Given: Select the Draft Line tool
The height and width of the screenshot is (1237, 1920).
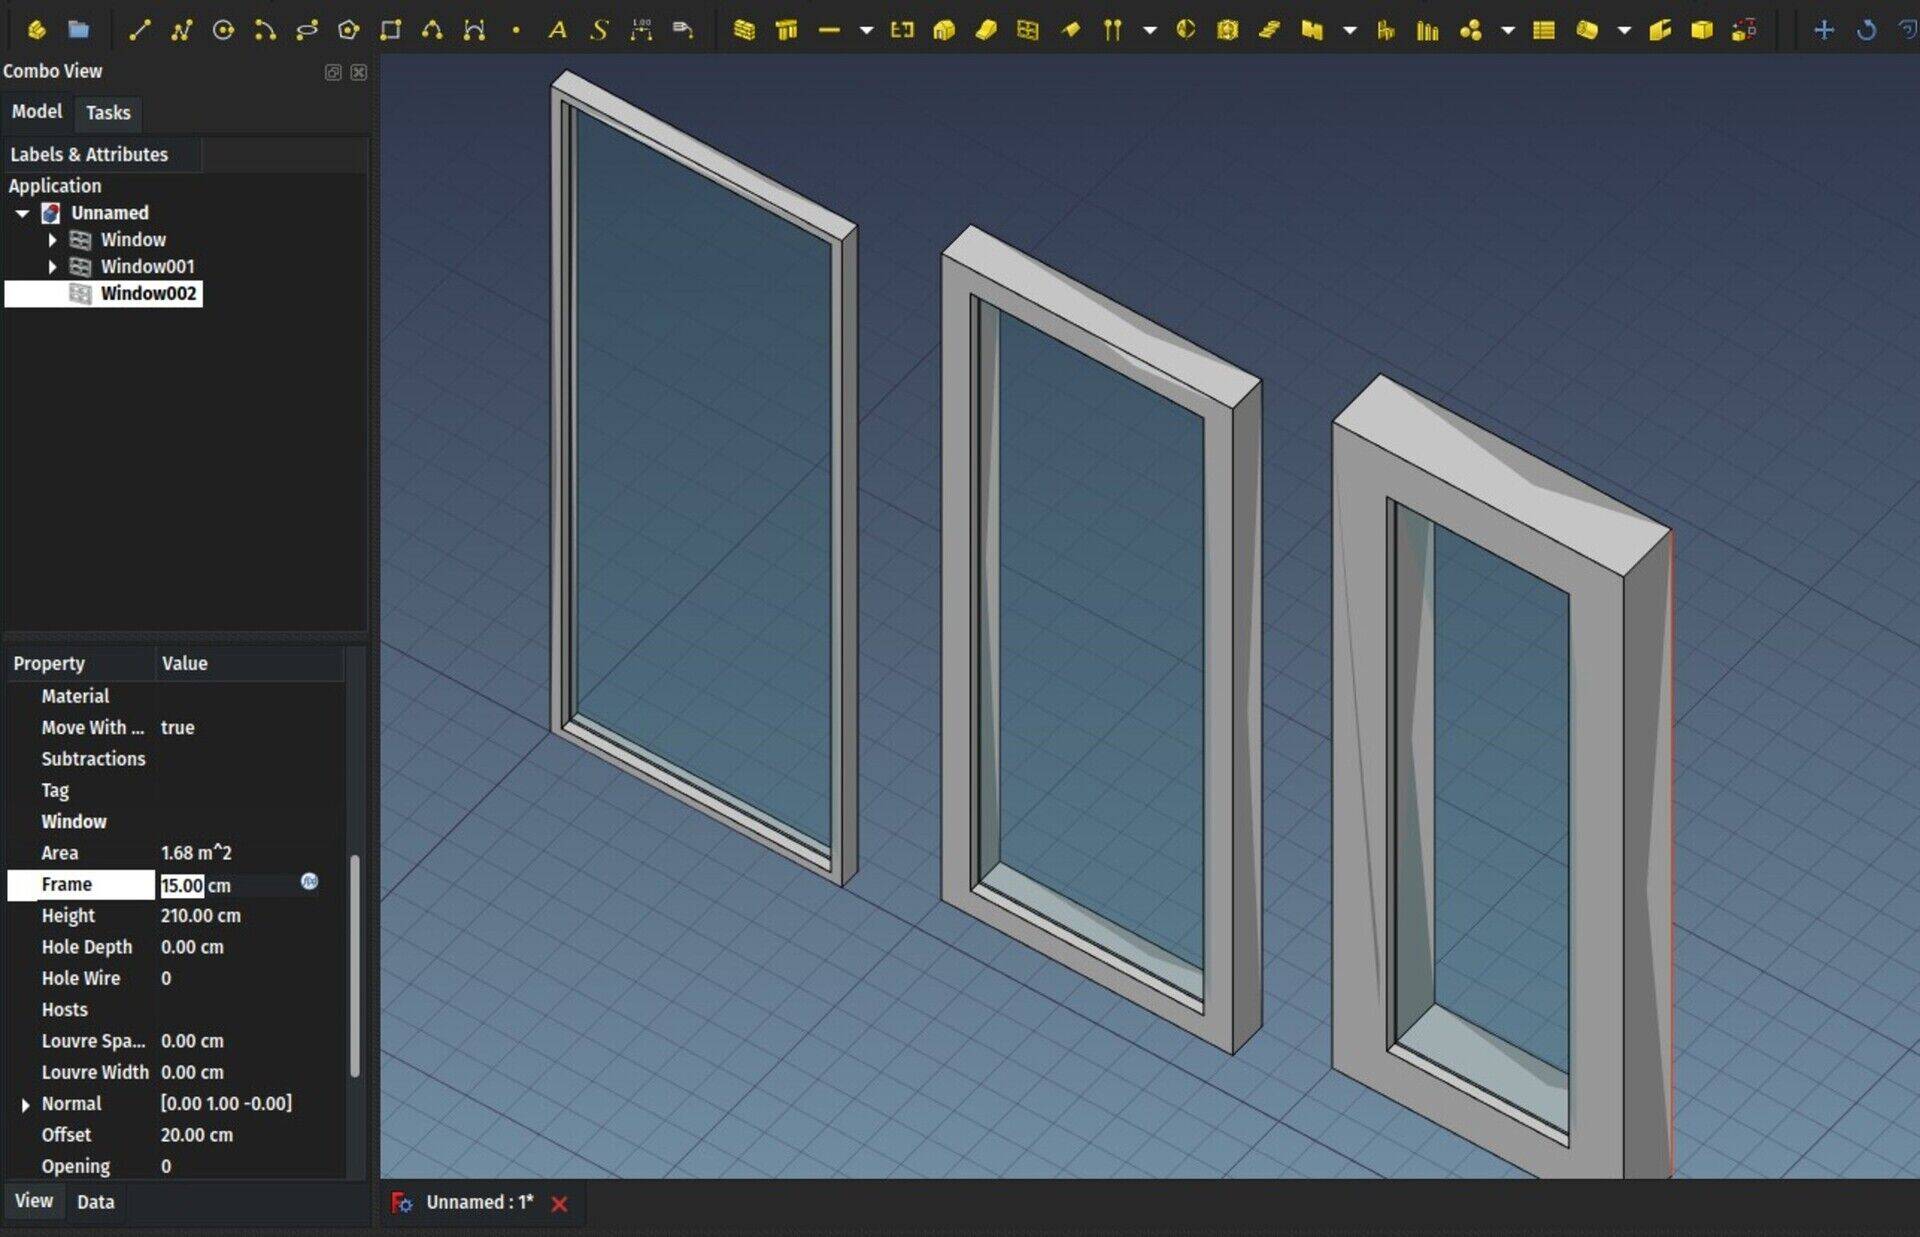Looking at the screenshot, I should click(x=139, y=30).
